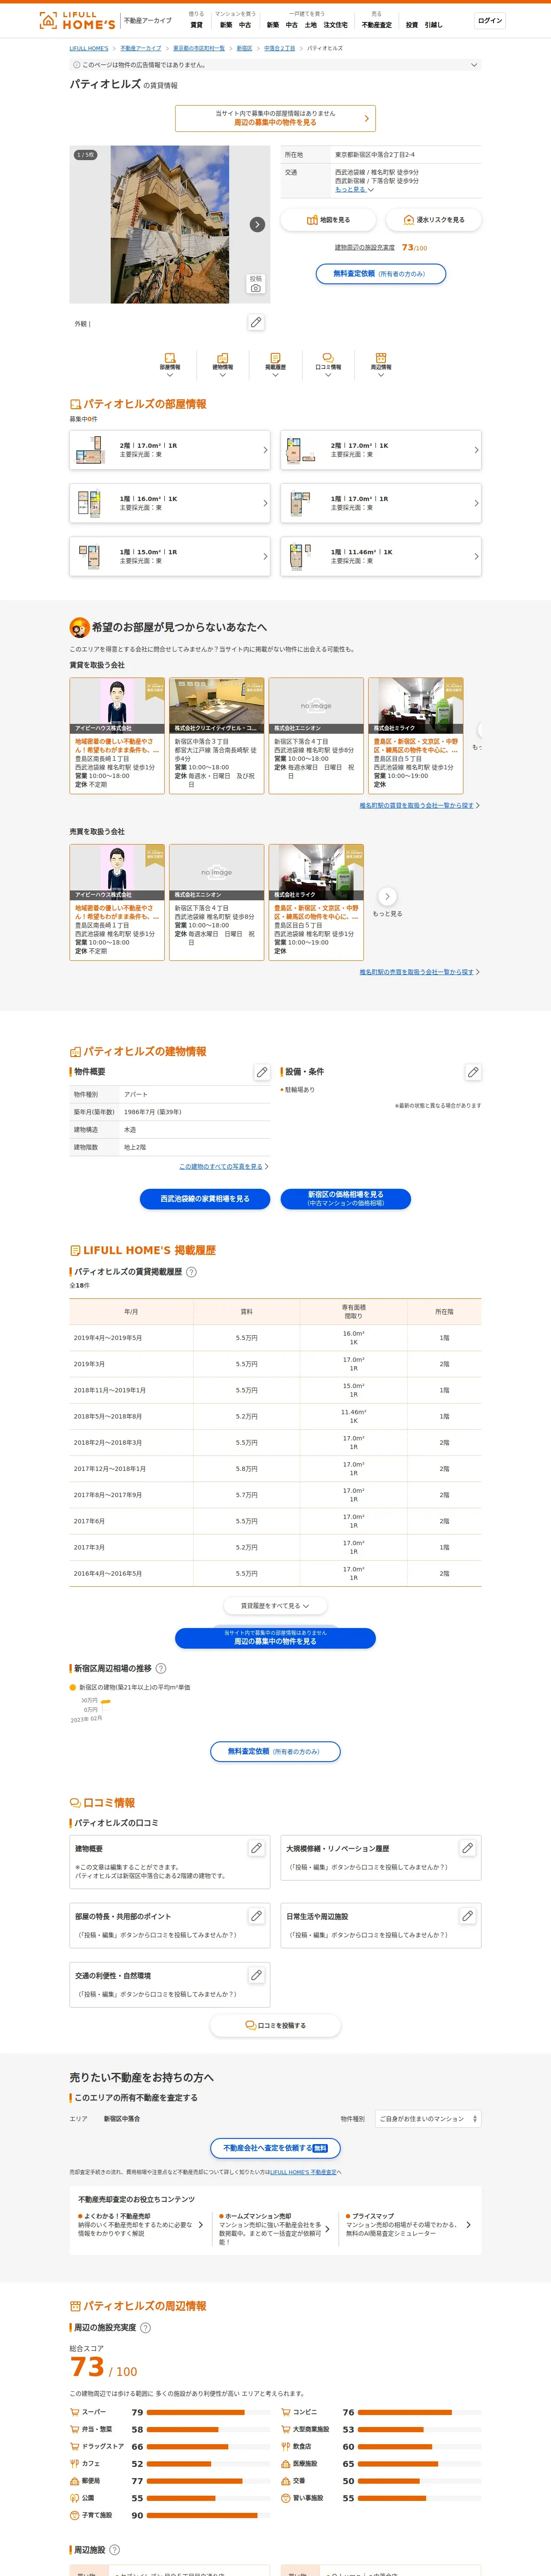Screen dimensions: 551x2576
Task: Open the 1階 16.0m² 1K room row
Action: coord(170,503)
